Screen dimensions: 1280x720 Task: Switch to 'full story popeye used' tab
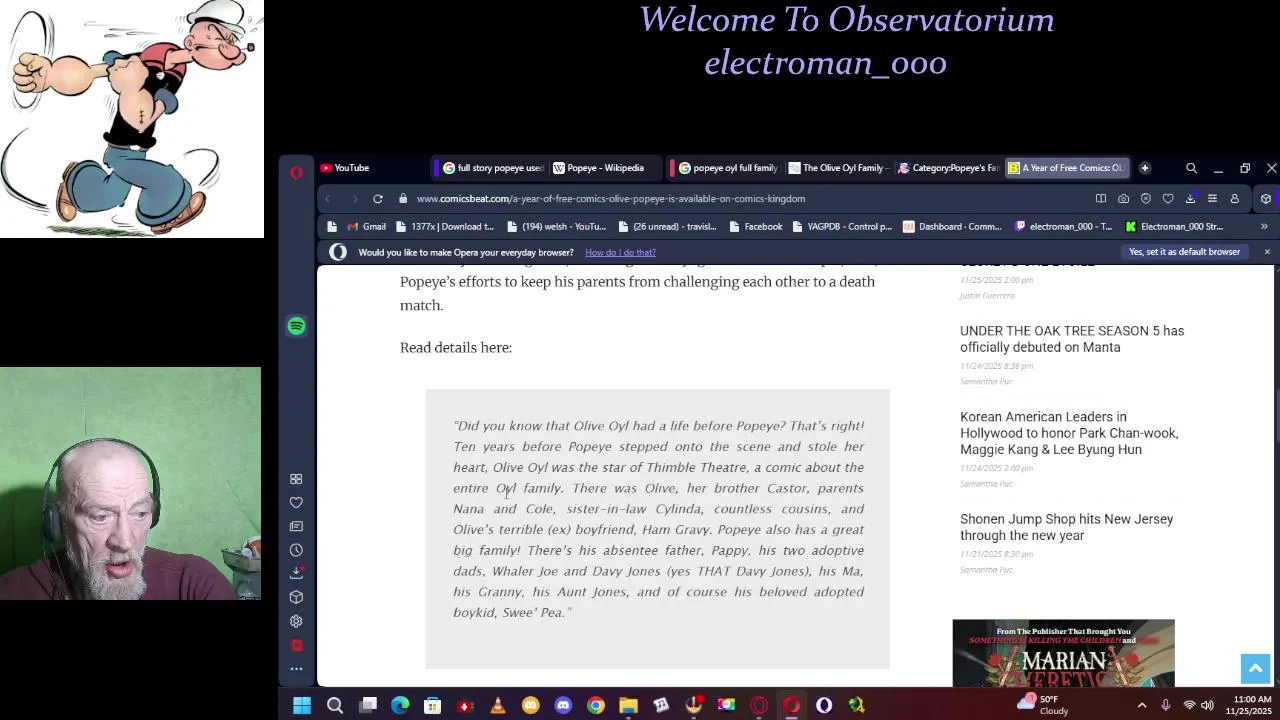coord(493,168)
